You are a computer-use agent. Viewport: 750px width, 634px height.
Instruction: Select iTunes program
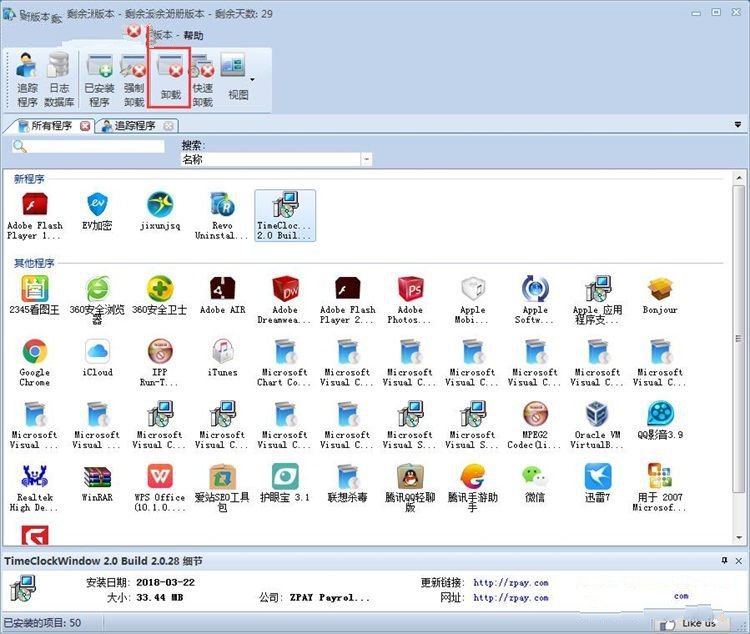[222, 358]
